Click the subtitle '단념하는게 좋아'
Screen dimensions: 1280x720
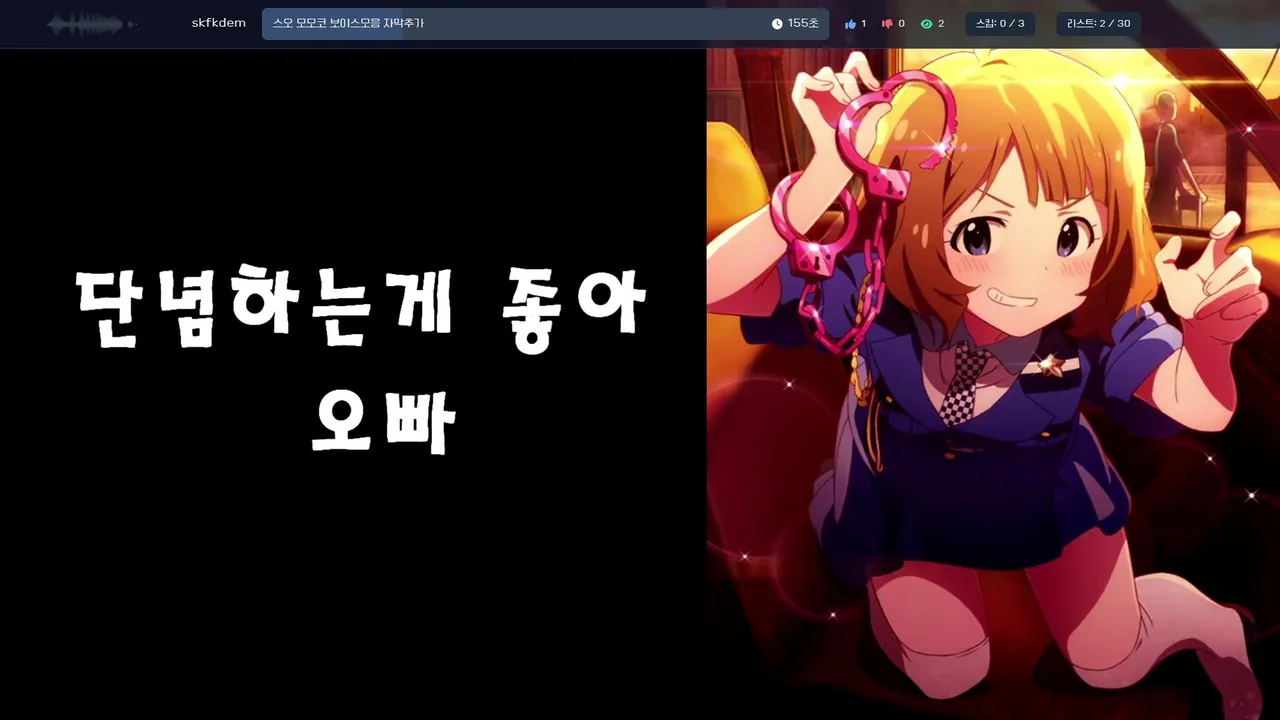click(x=362, y=308)
